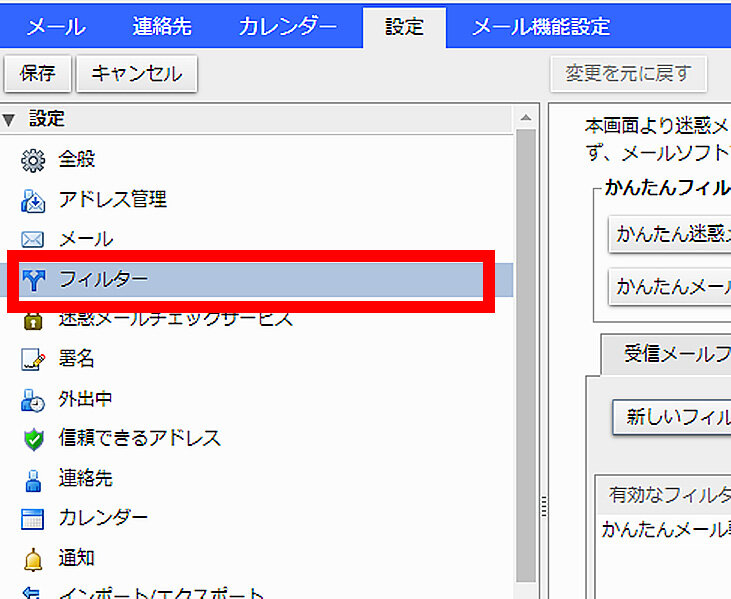Click the 新しいフィル button
The height and width of the screenshot is (599, 731).
click(x=672, y=417)
